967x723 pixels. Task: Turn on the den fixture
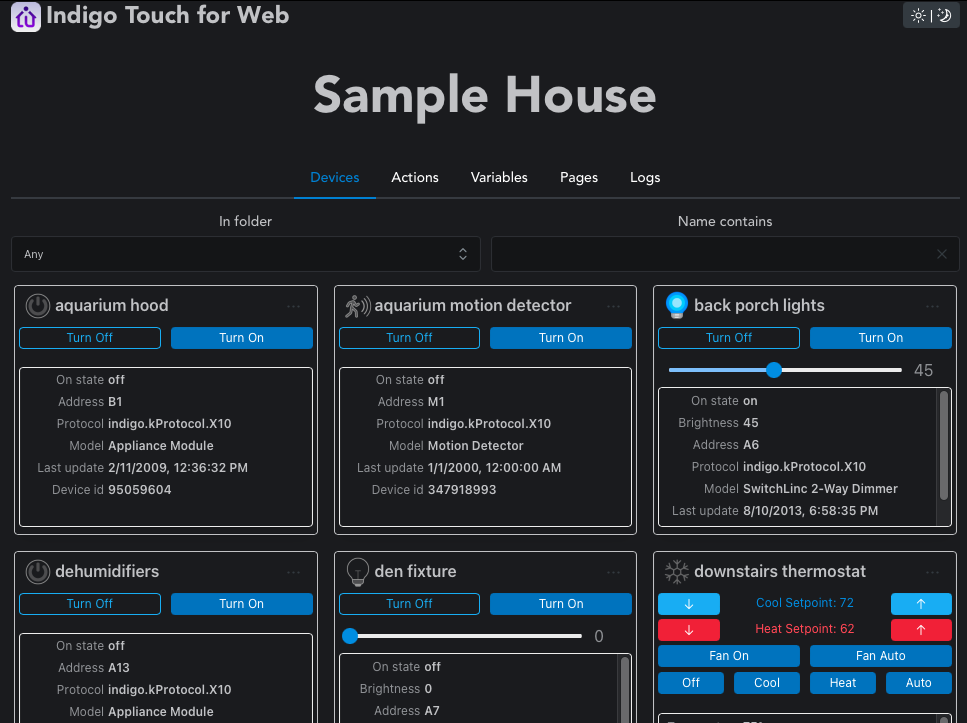click(x=561, y=604)
